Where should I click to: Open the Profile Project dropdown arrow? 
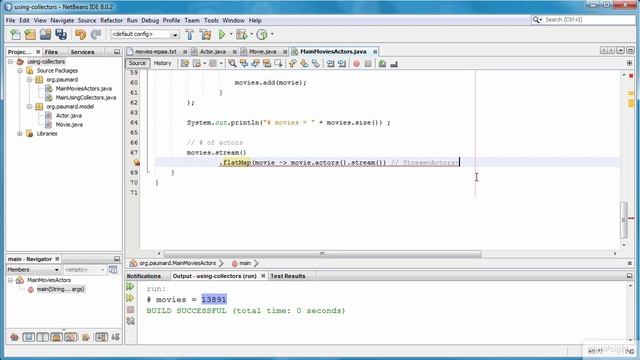tap(272, 35)
